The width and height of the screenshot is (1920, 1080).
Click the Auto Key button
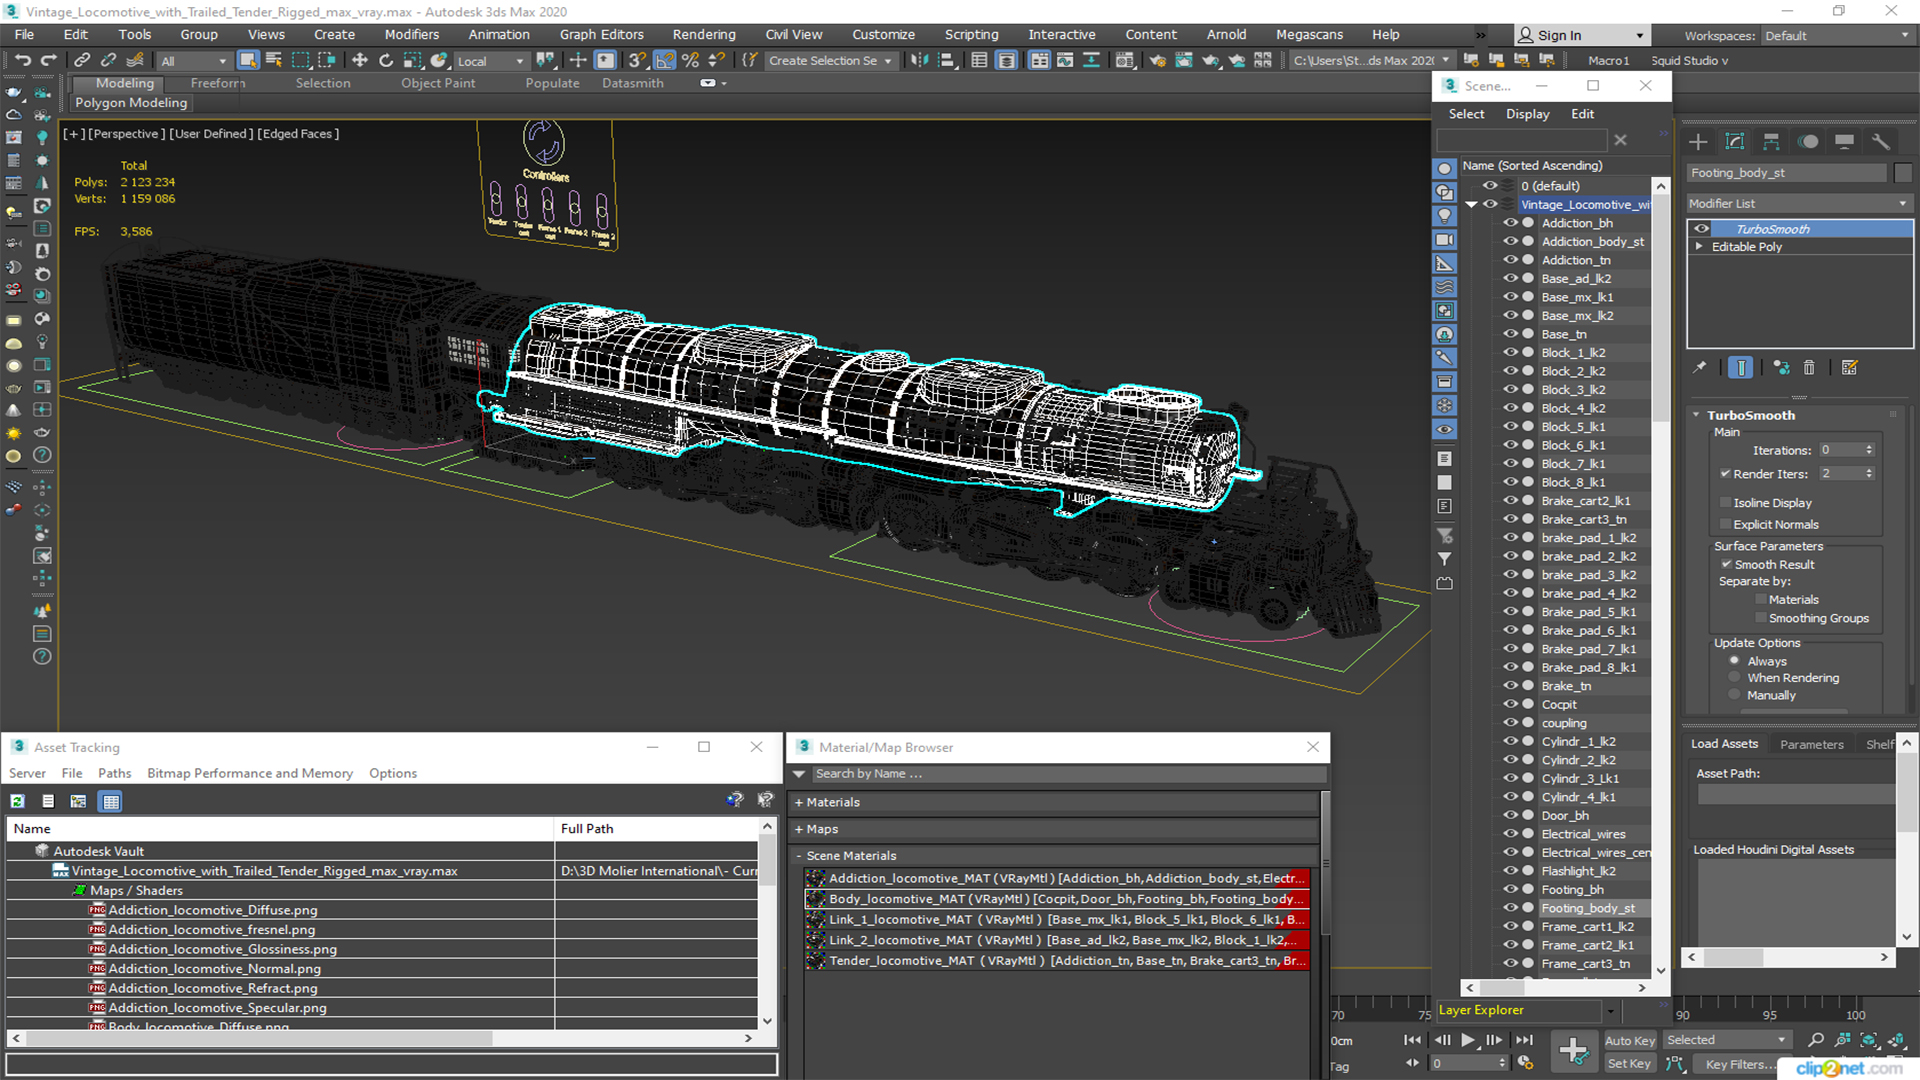[1630, 1041]
